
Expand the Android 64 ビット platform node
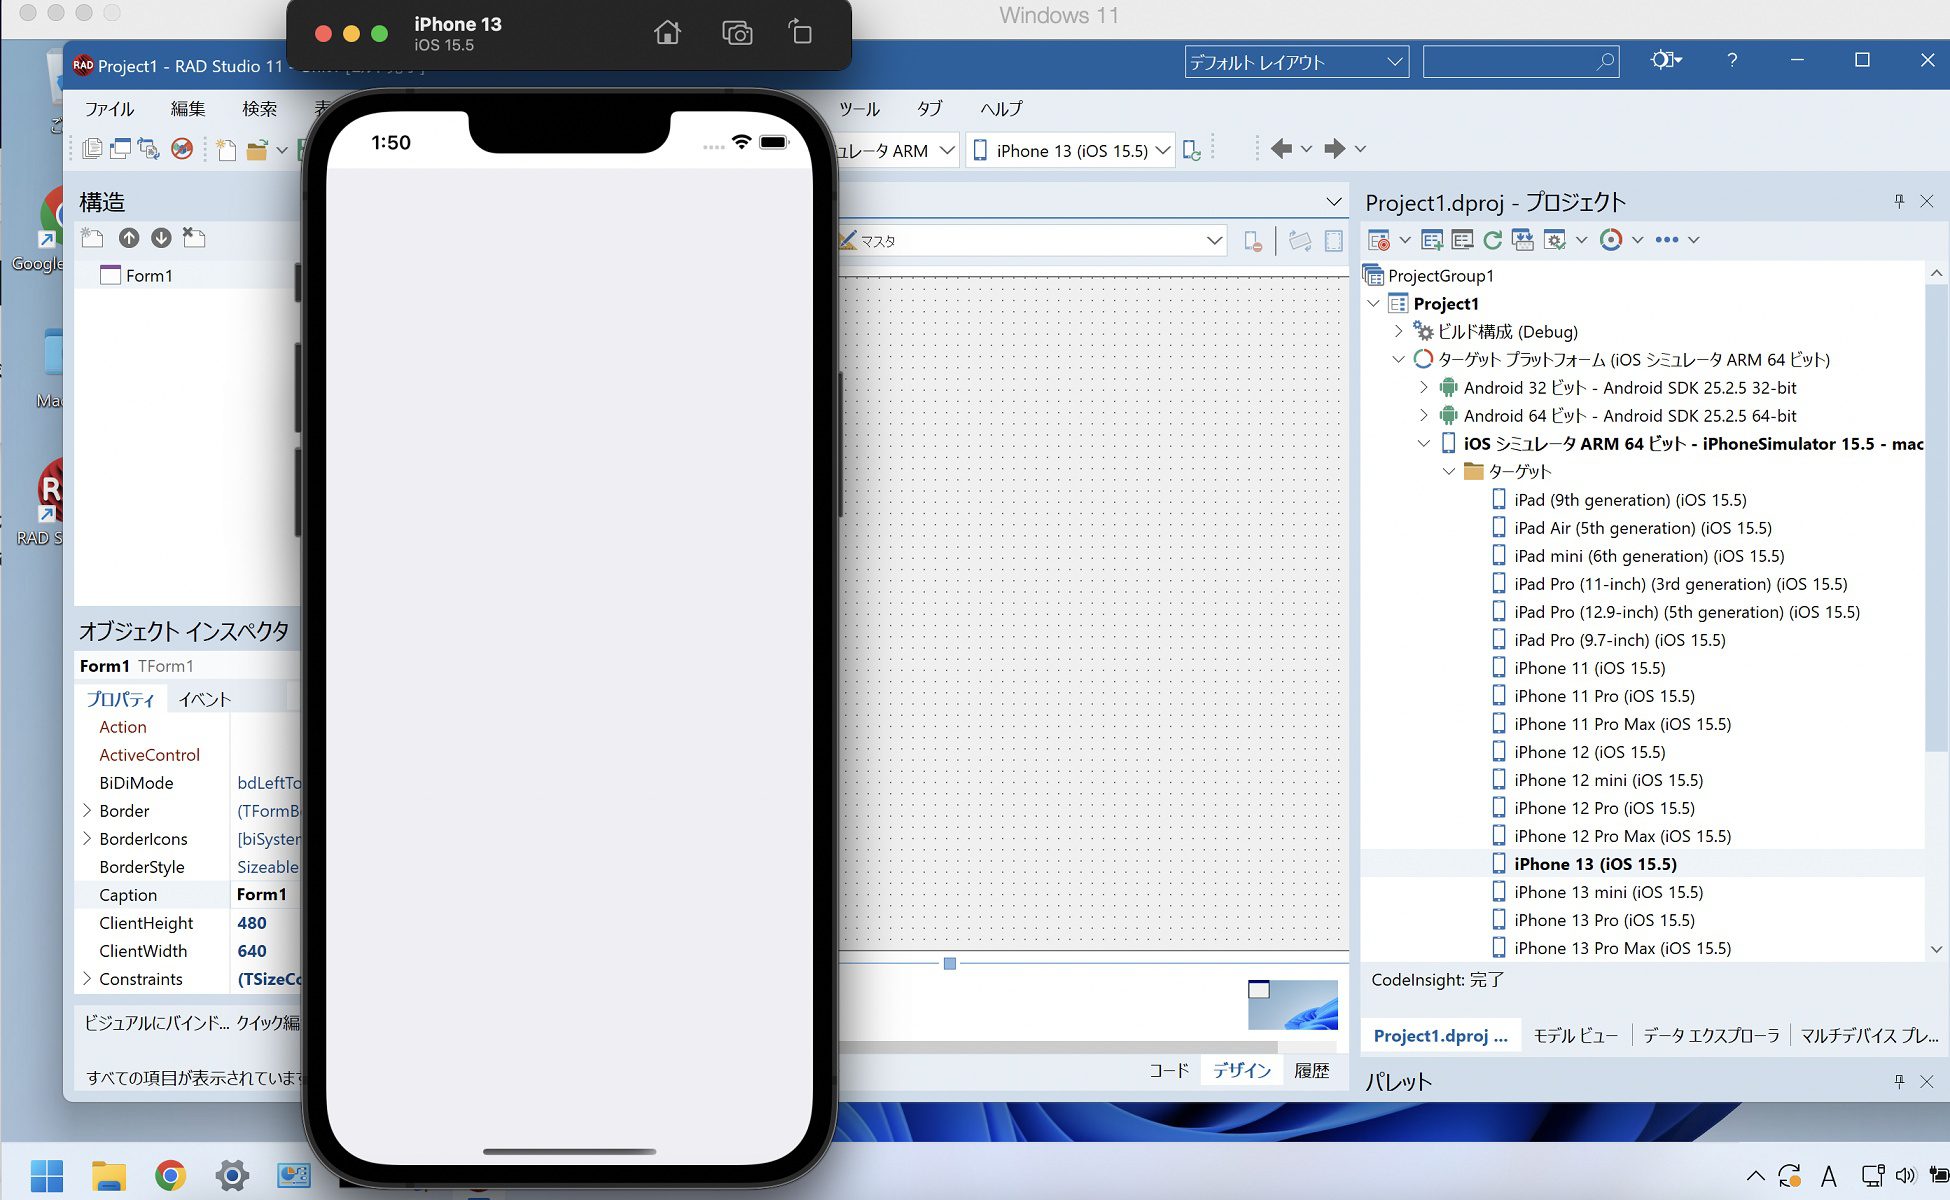1424,415
